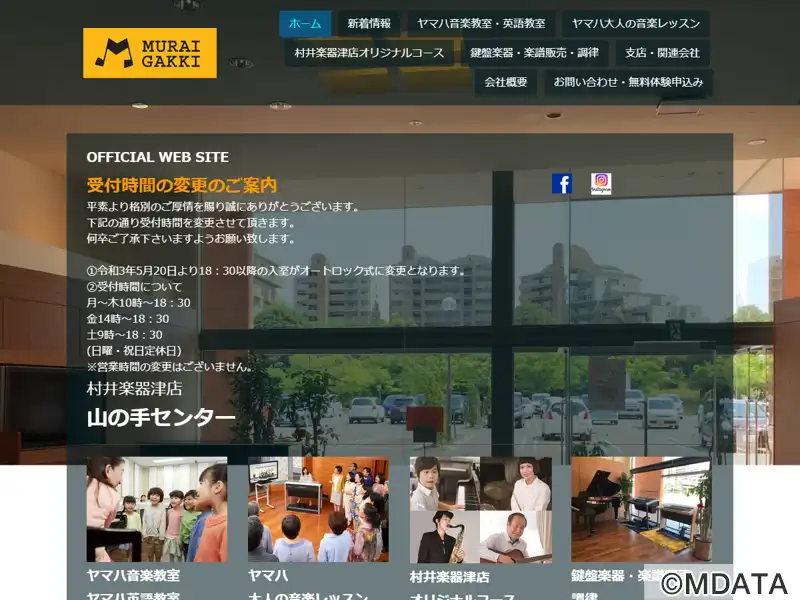Viewport: 800px width, 600px height.
Task: Open お問い合わせ・無料体験申込み menu item
Action: (x=629, y=82)
